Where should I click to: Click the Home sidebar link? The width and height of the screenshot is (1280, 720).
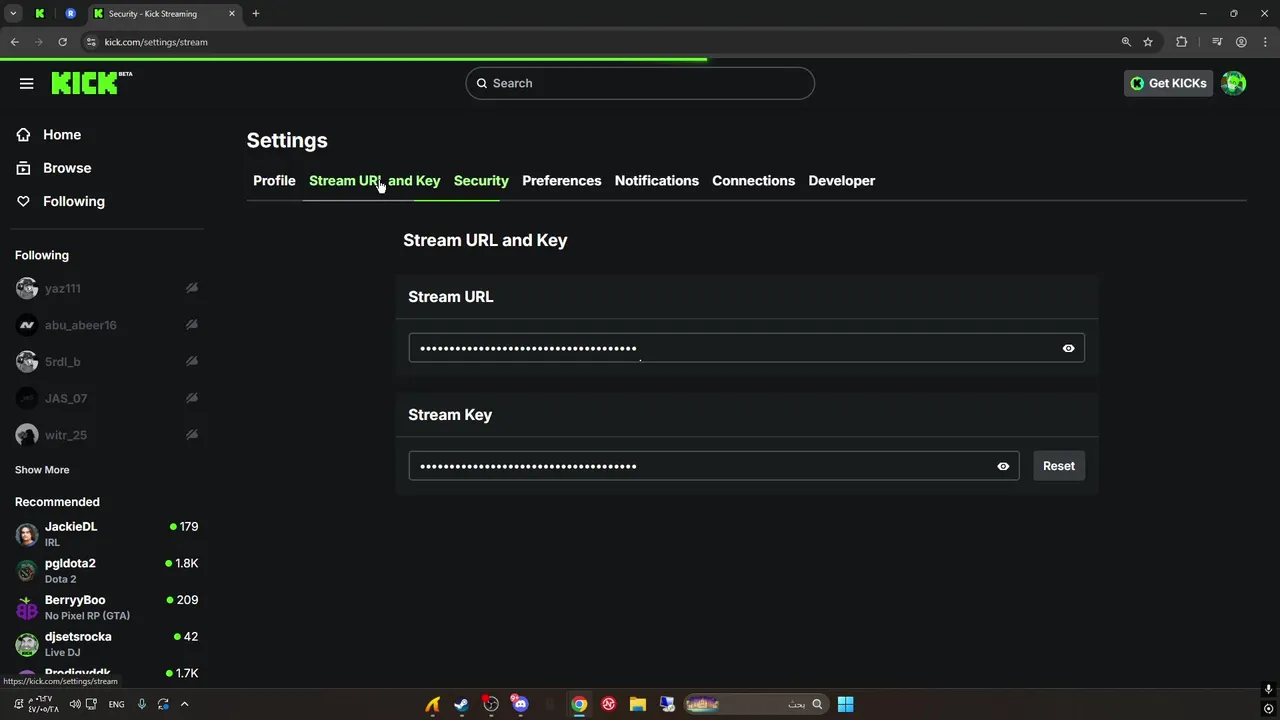click(61, 135)
